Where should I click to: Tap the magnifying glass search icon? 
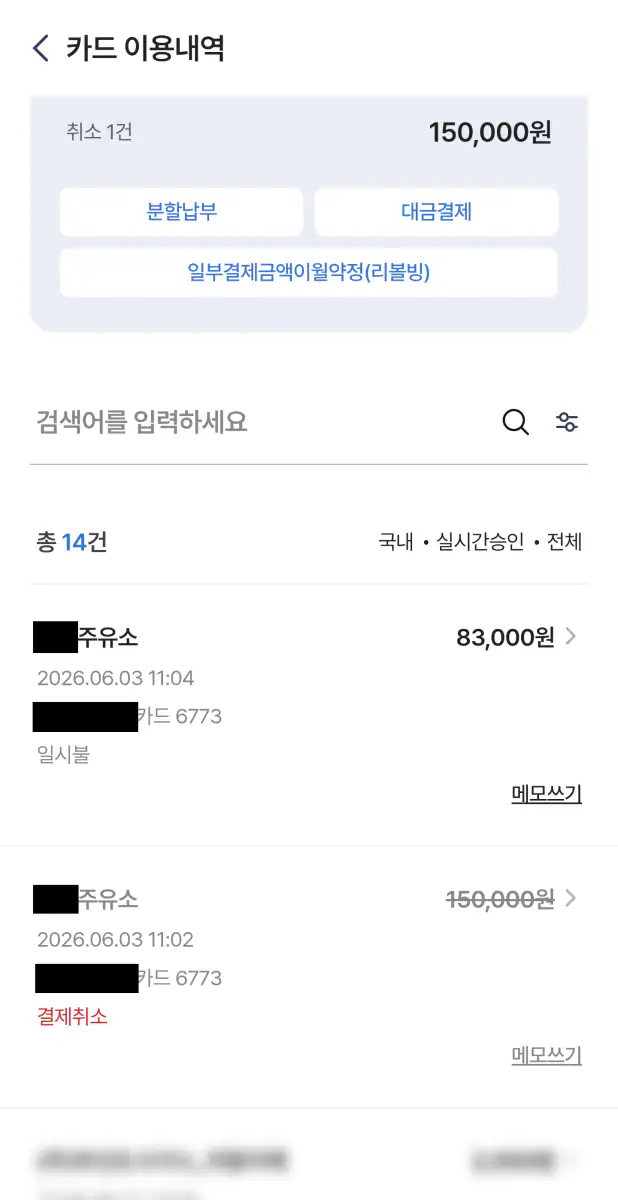(515, 422)
